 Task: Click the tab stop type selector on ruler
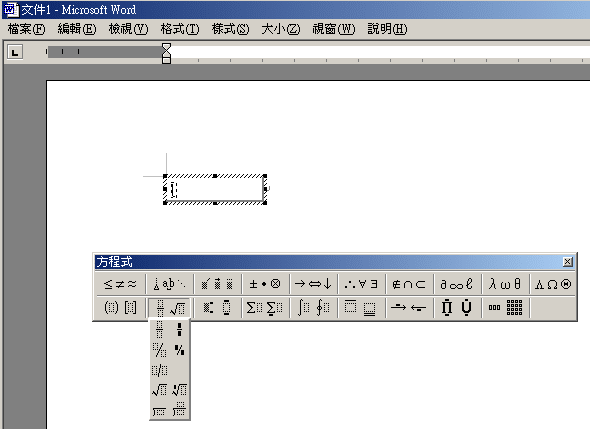(x=15, y=52)
